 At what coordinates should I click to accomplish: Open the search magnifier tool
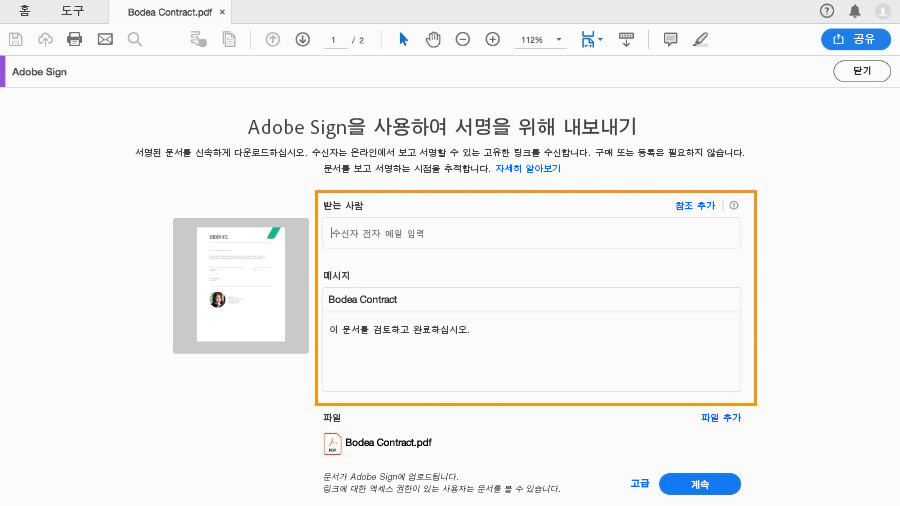pos(135,39)
